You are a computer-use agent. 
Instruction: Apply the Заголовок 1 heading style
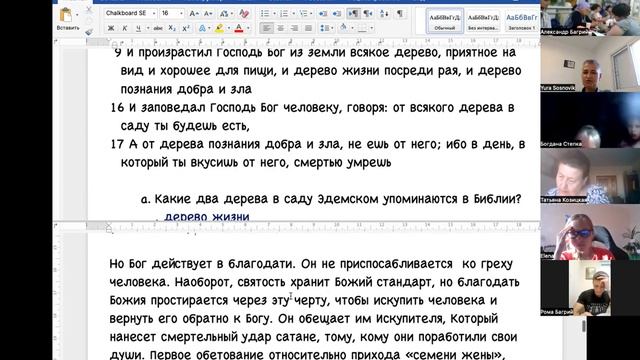click(521, 21)
